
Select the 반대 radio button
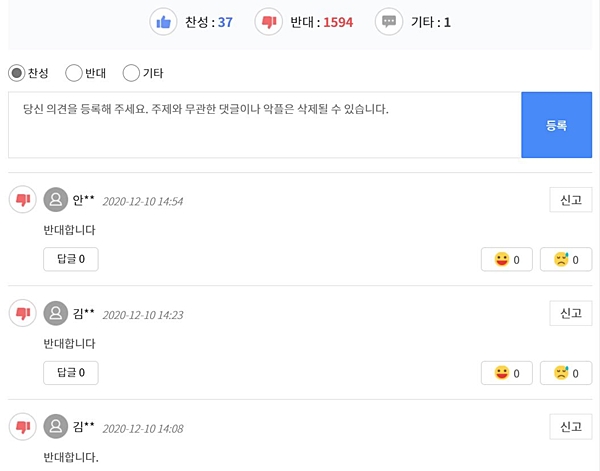coord(74,73)
